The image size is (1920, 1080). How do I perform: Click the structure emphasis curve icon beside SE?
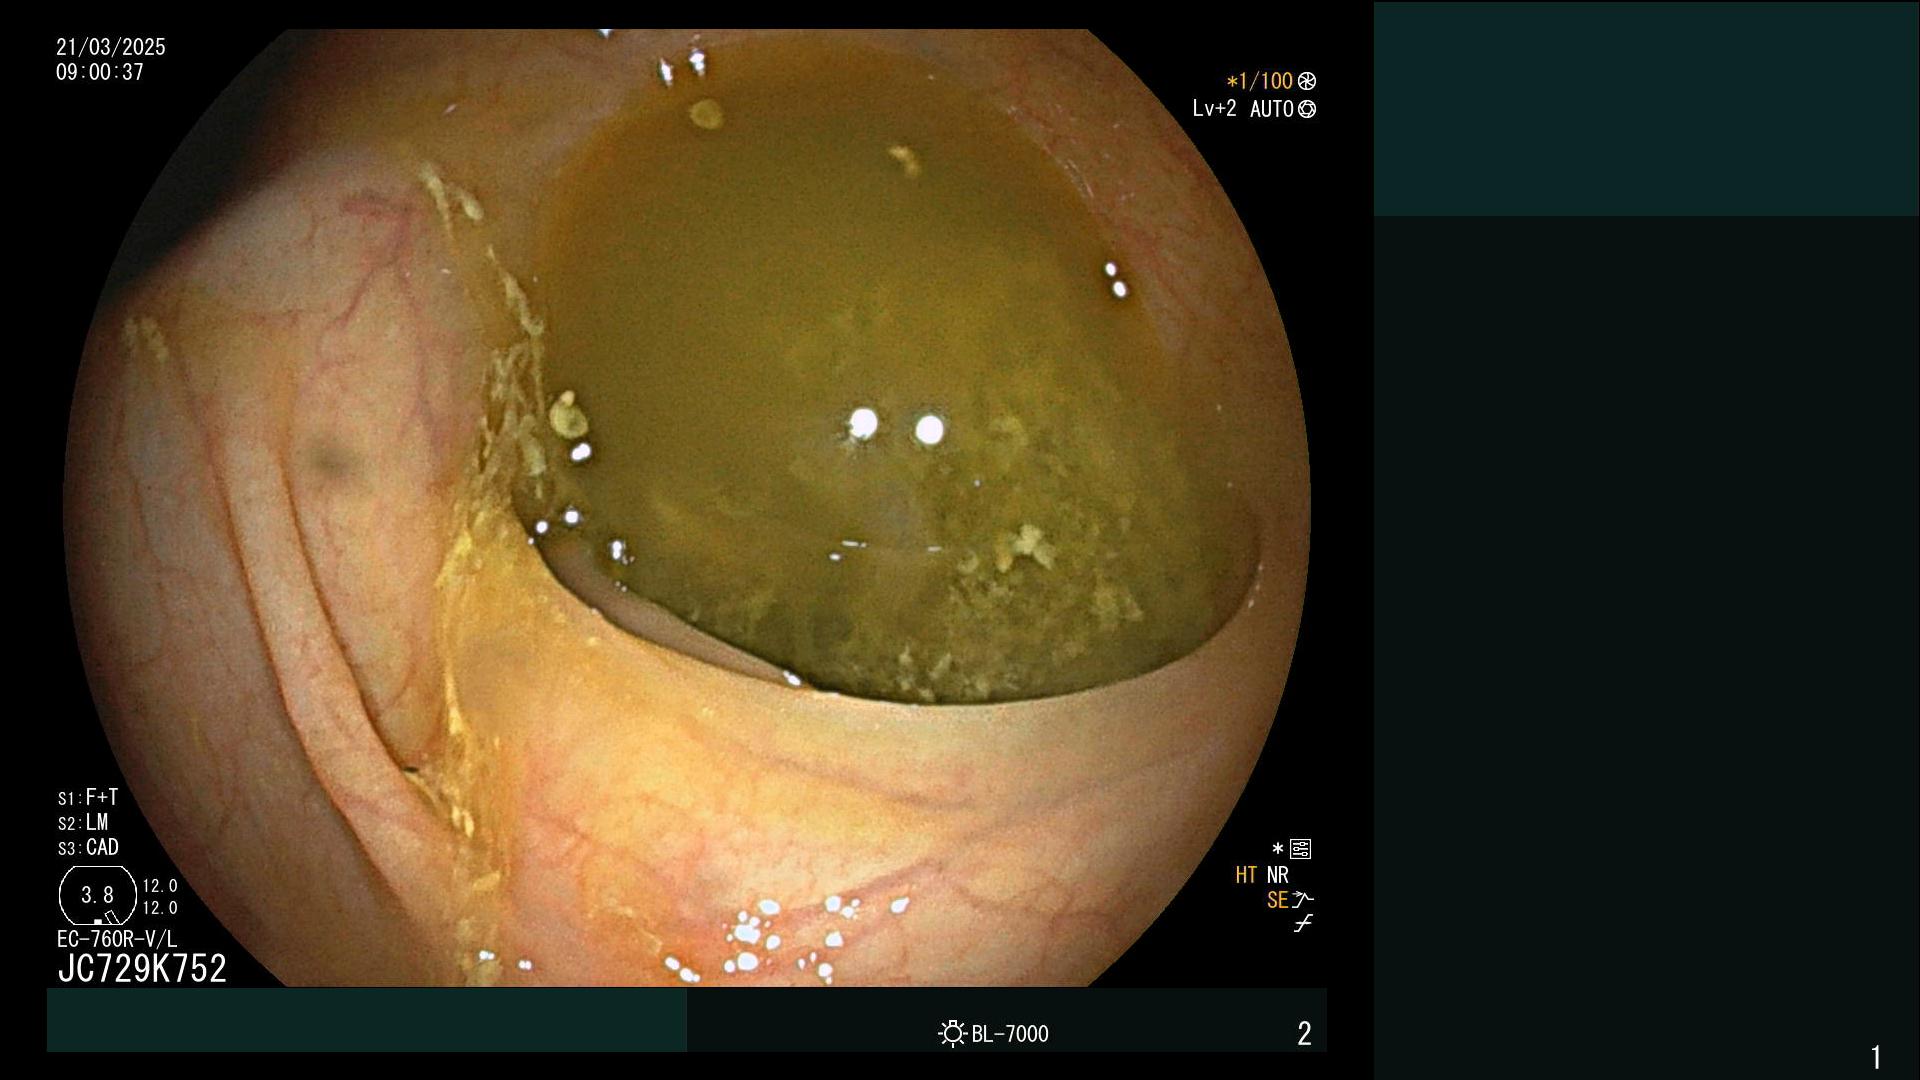(x=1302, y=900)
